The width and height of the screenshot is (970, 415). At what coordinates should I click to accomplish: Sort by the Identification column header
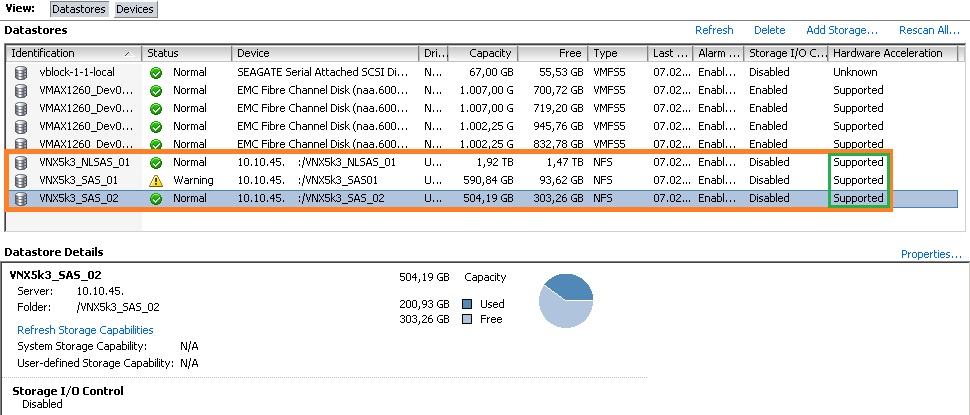pos(70,53)
